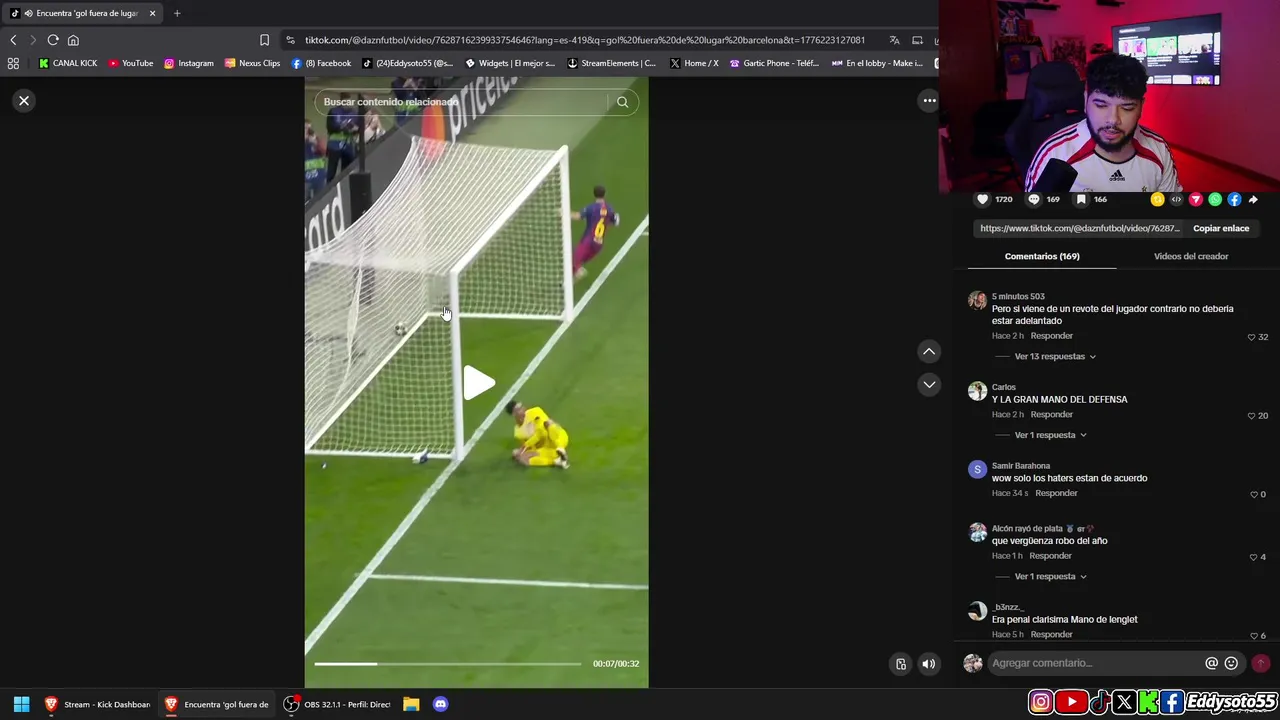Open CANAL KICK bookmark
1280x720 pixels.
pyautogui.click(x=68, y=63)
